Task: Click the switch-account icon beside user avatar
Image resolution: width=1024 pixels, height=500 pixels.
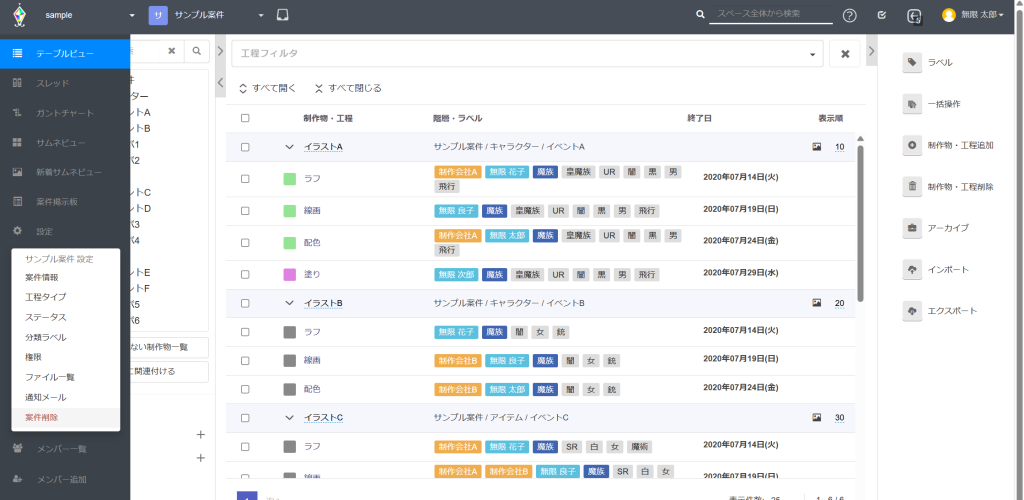Action: pyautogui.click(x=915, y=16)
